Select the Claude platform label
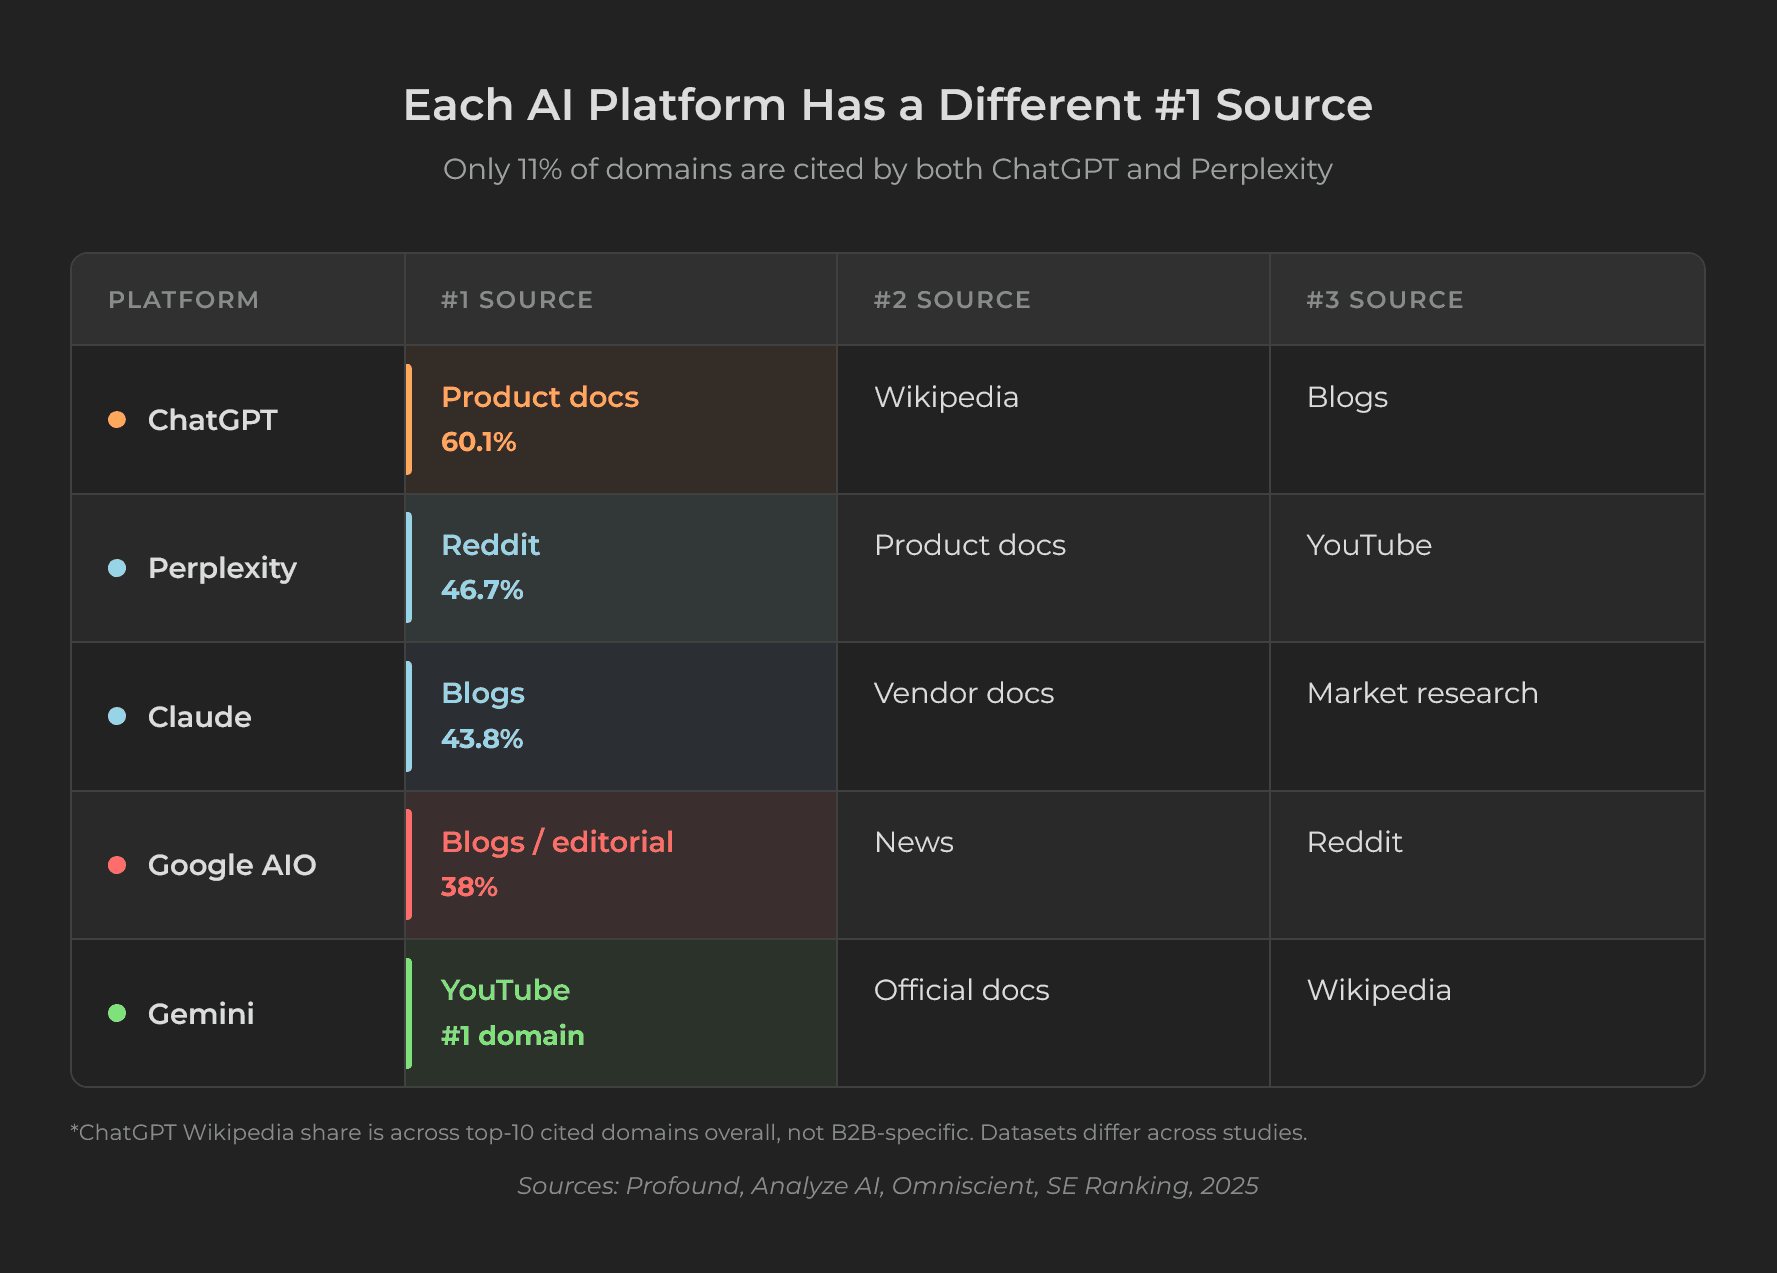This screenshot has height=1273, width=1777. [199, 716]
